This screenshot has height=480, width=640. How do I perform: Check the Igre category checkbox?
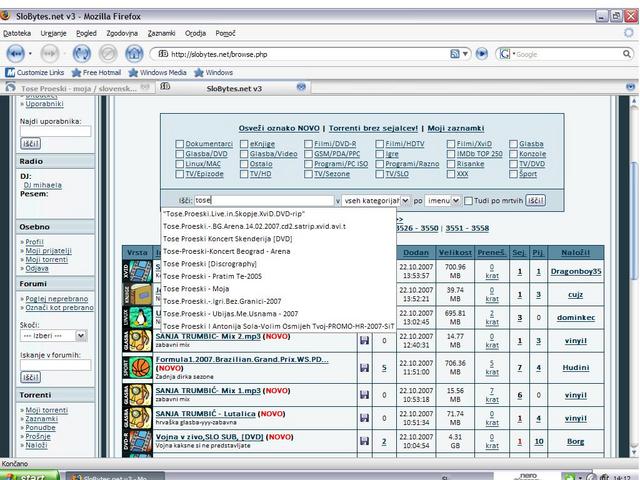[x=380, y=154]
